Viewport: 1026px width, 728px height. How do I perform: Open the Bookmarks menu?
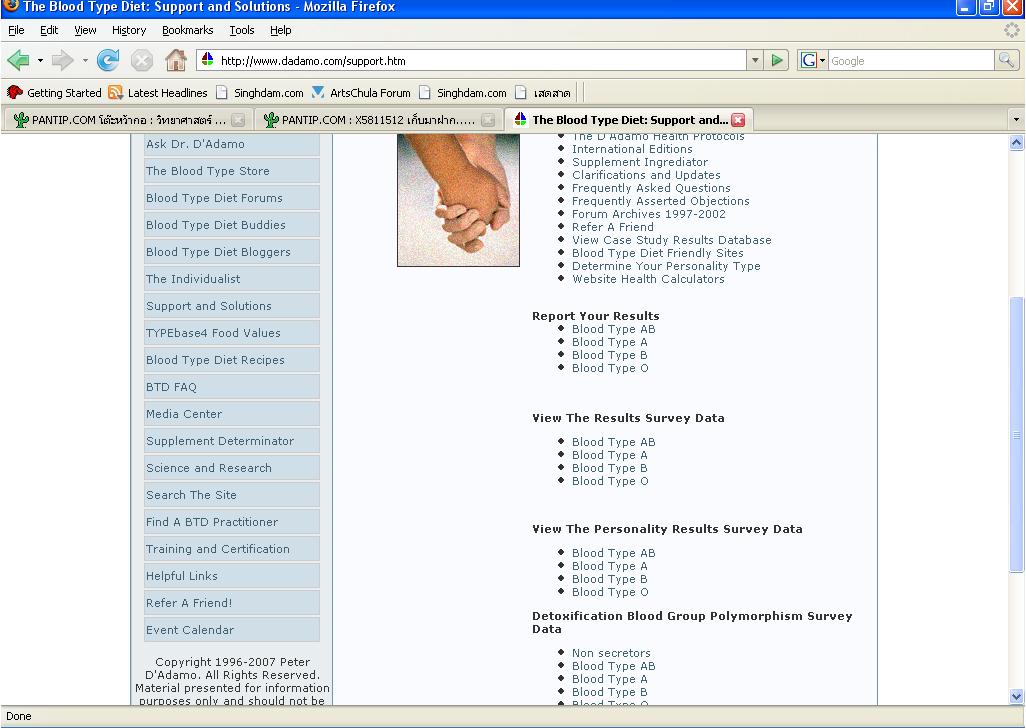point(188,30)
